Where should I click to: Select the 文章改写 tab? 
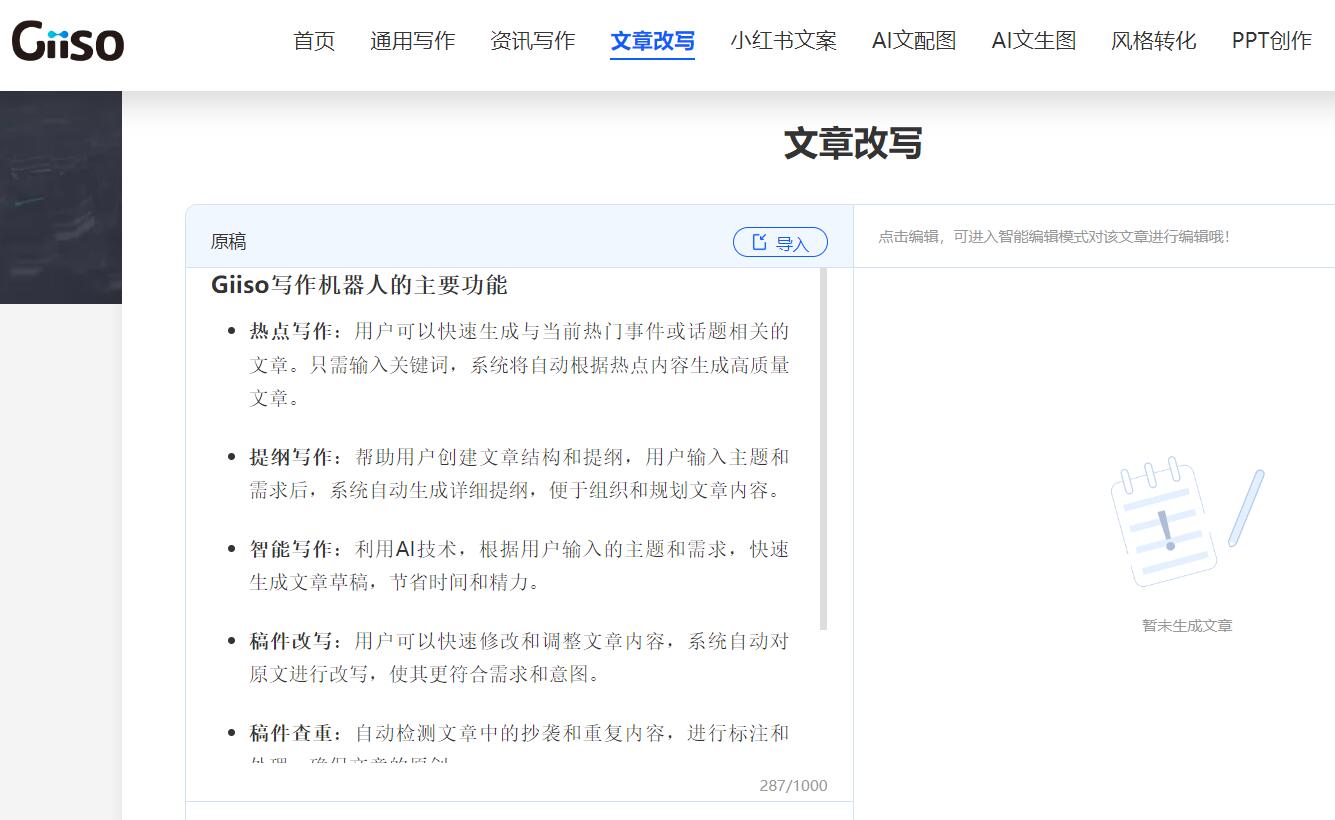coord(652,41)
